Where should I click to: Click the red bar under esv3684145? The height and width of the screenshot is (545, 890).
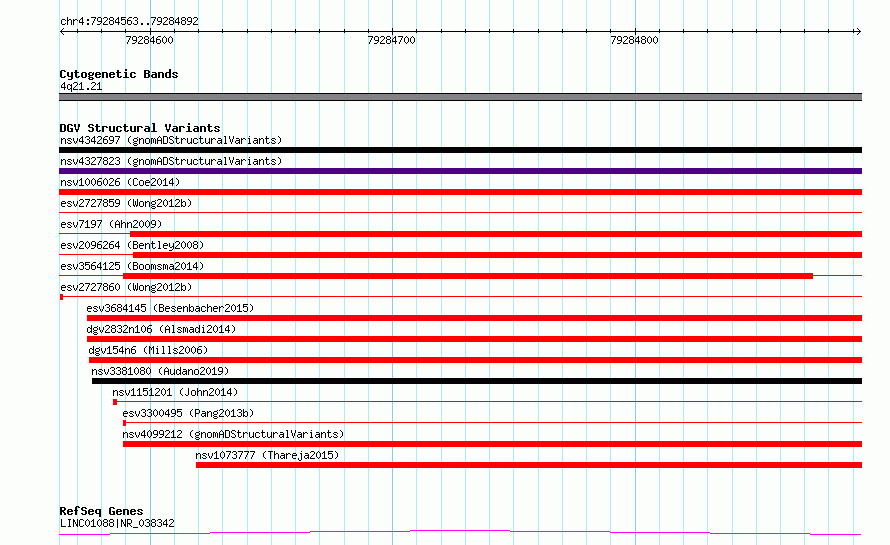click(x=474, y=318)
